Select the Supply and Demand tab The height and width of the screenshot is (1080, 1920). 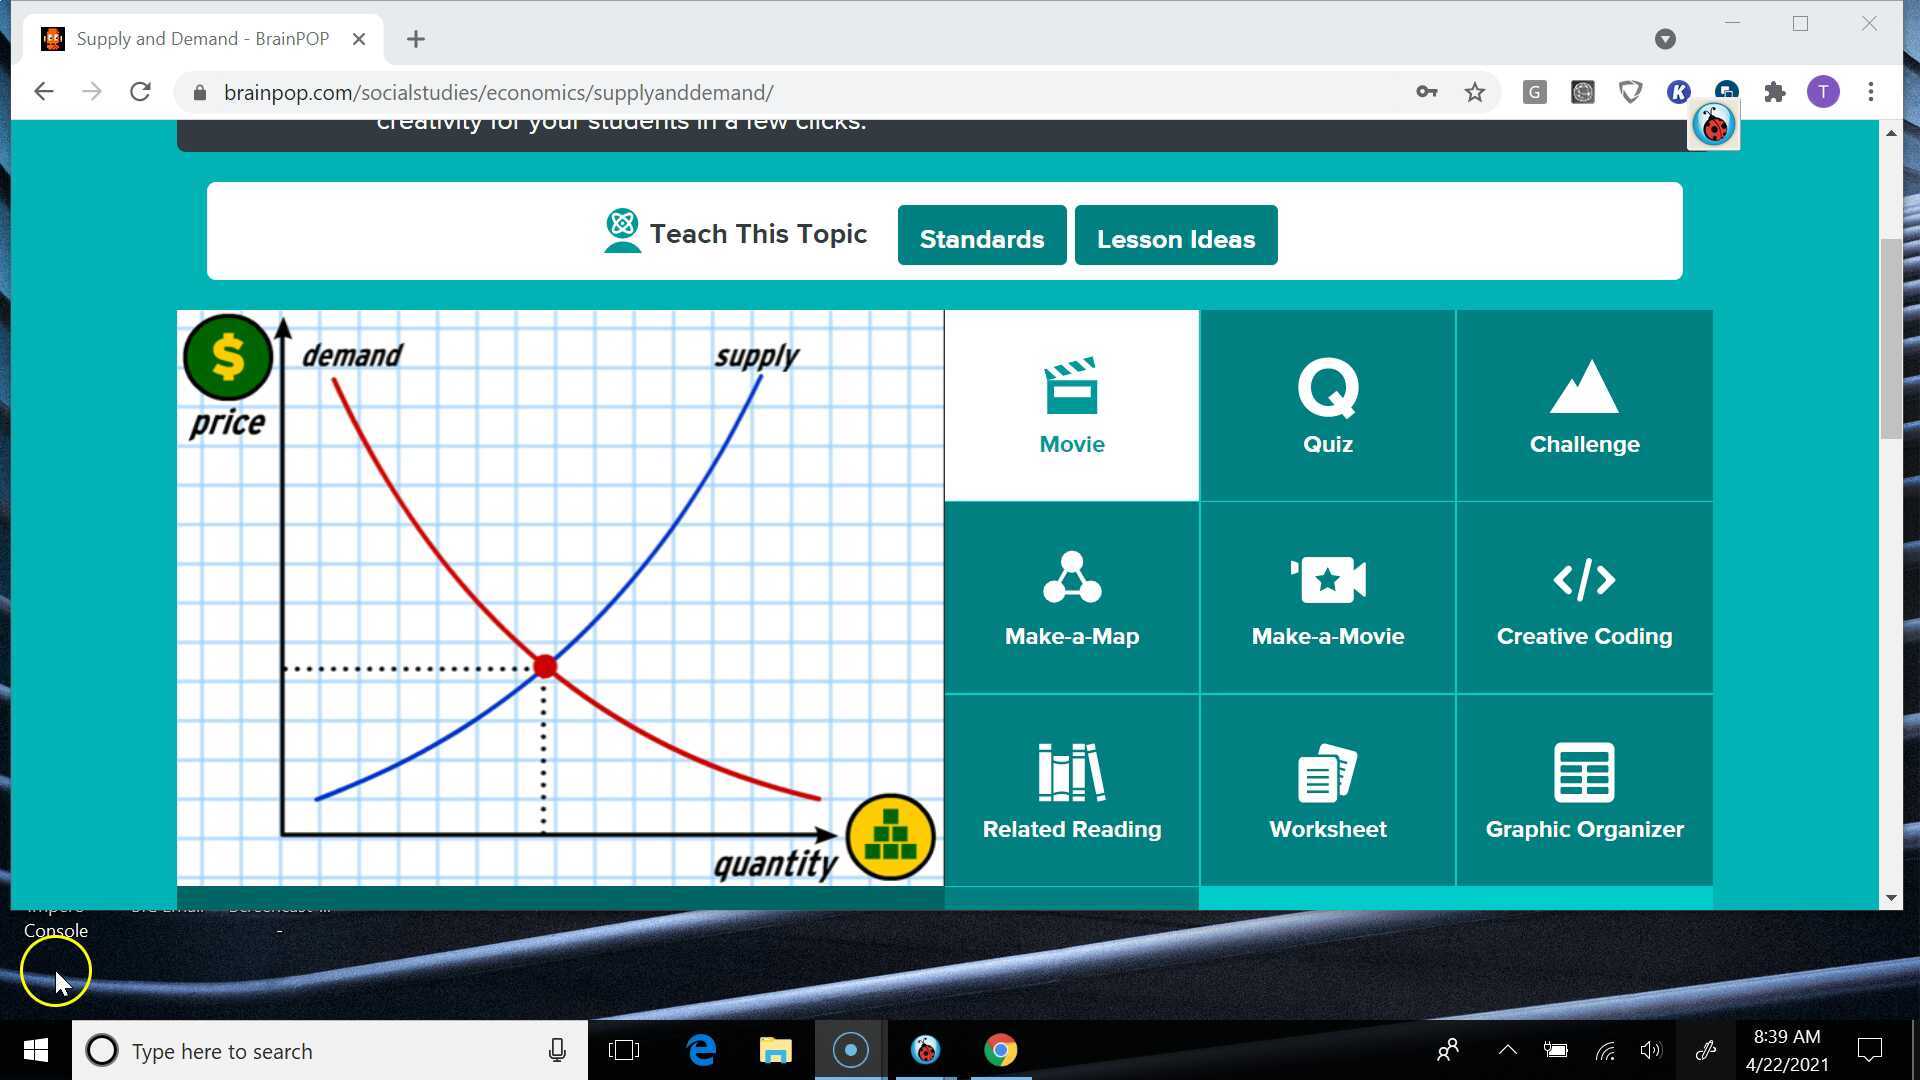pos(200,39)
